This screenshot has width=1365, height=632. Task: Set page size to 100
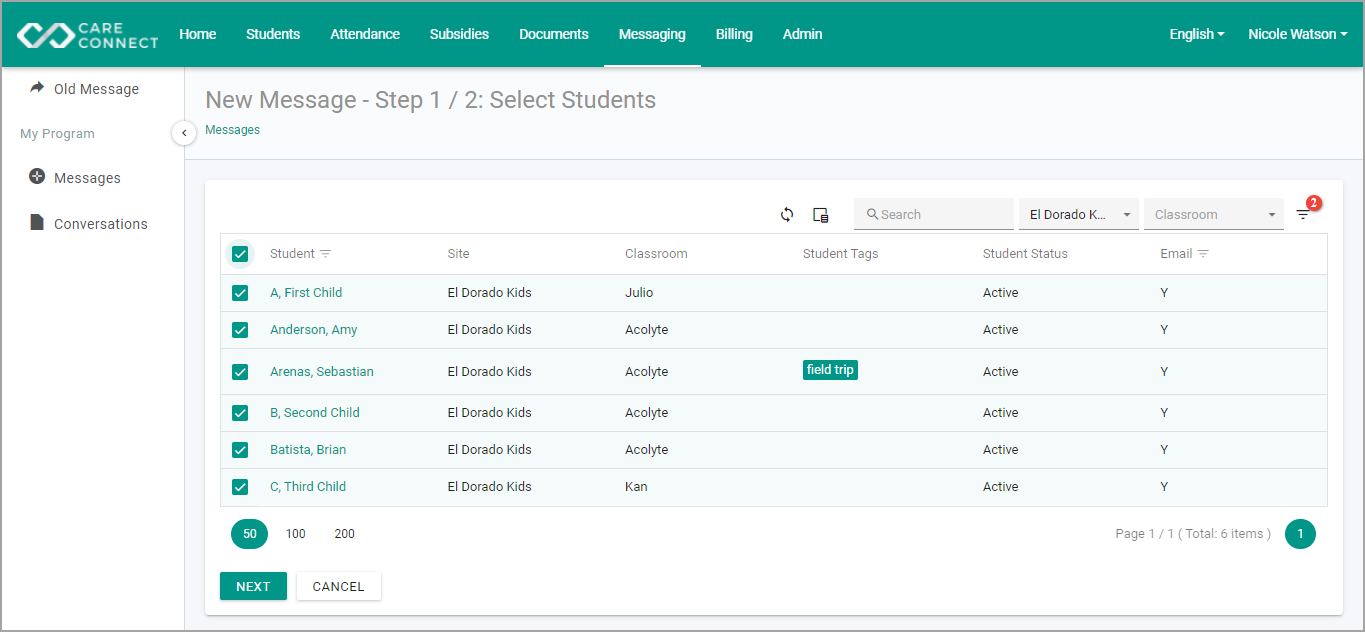pyautogui.click(x=295, y=534)
